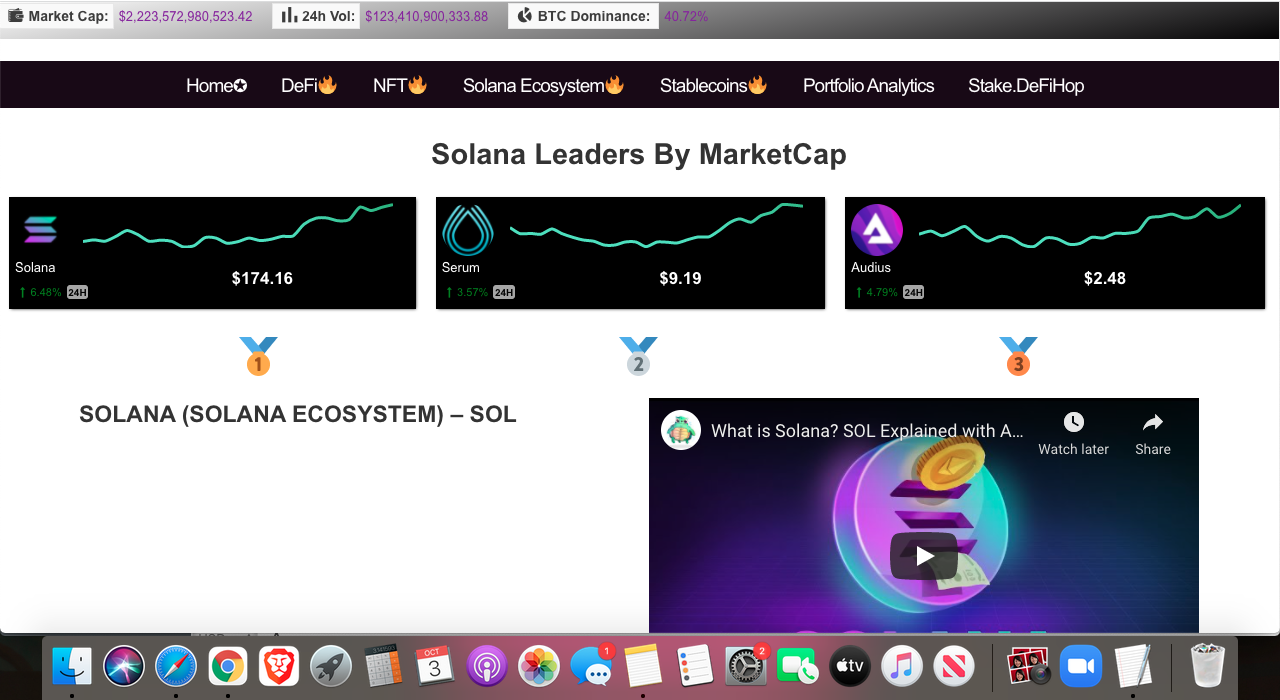The image size is (1280, 700).
Task: Open Photos from the dock
Action: click(539, 666)
